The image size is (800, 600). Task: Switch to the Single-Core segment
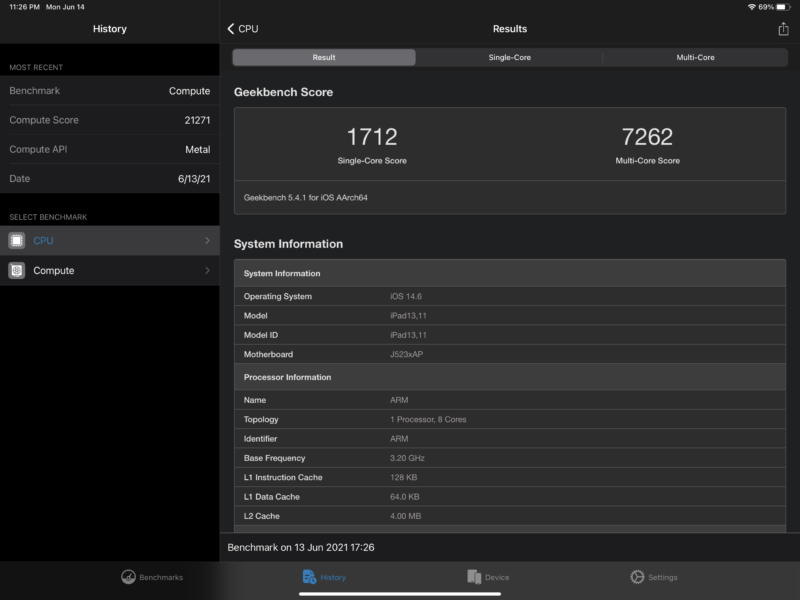pyautogui.click(x=509, y=58)
